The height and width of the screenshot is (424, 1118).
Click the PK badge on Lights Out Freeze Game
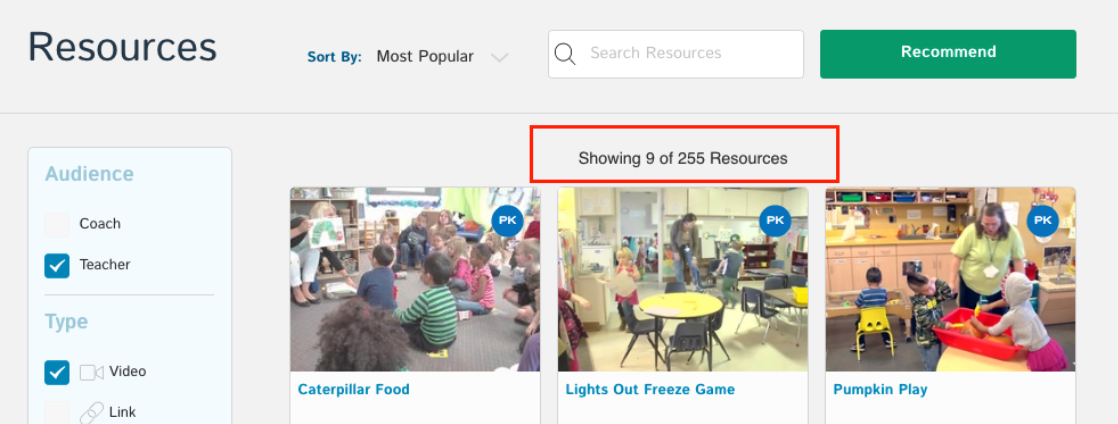point(775,220)
